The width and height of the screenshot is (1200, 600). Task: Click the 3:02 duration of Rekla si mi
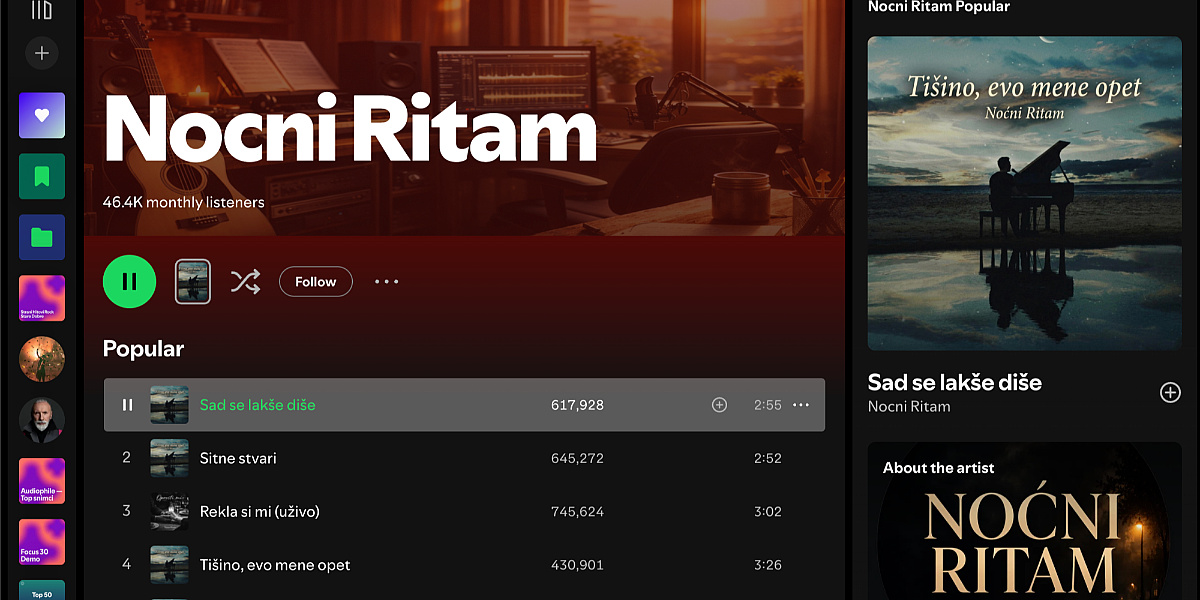tap(767, 511)
